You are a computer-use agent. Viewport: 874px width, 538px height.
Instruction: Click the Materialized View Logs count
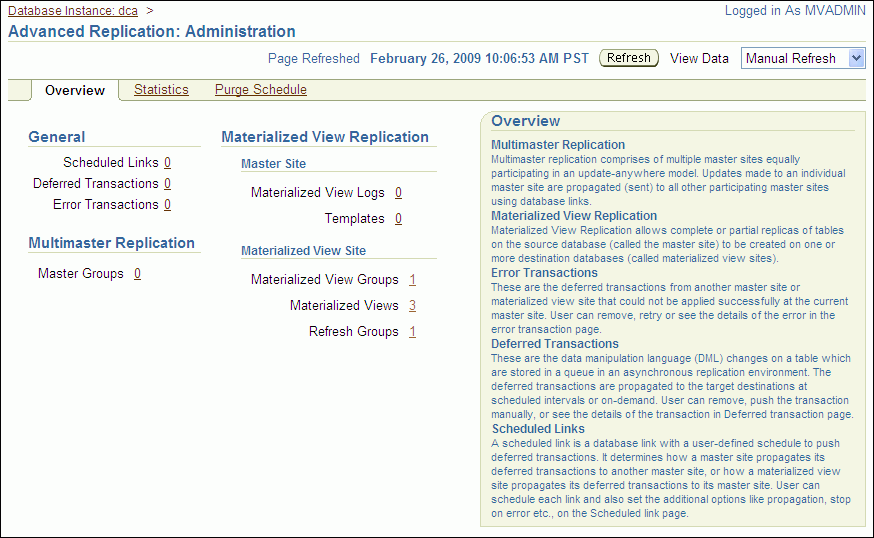(398, 192)
